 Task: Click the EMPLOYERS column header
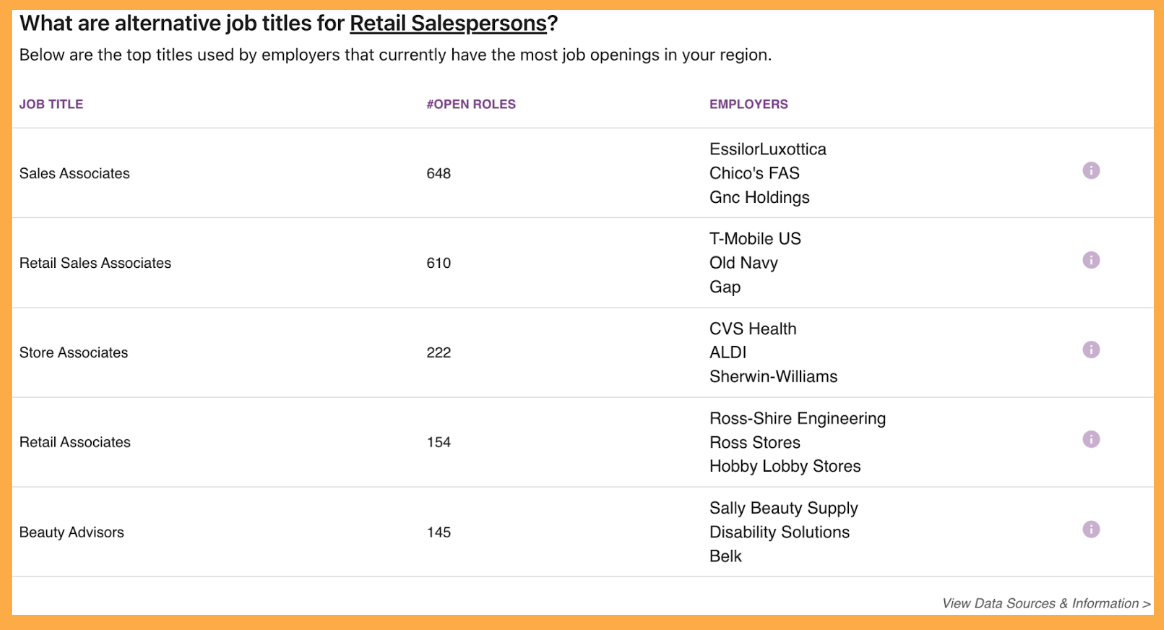[748, 105]
